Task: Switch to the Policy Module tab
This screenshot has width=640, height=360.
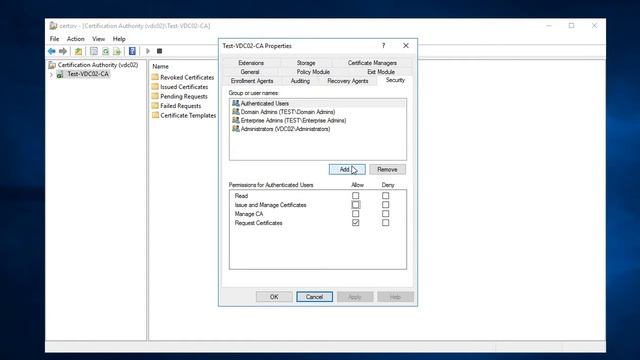Action: (313, 72)
